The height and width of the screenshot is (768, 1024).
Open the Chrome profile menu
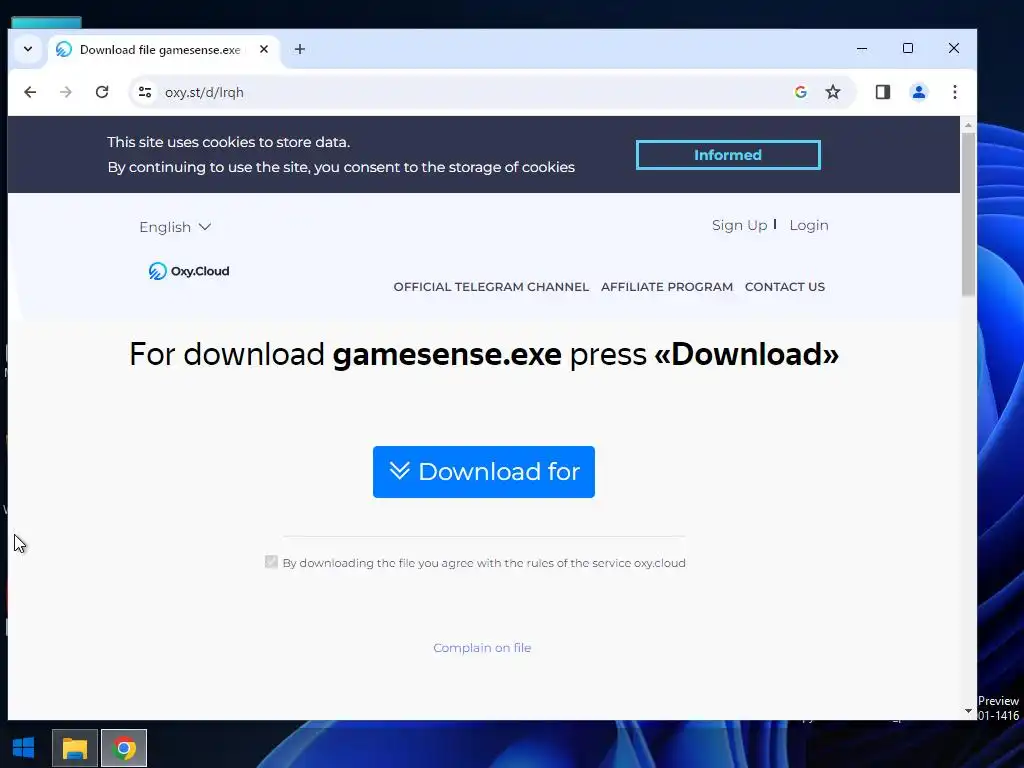click(919, 92)
